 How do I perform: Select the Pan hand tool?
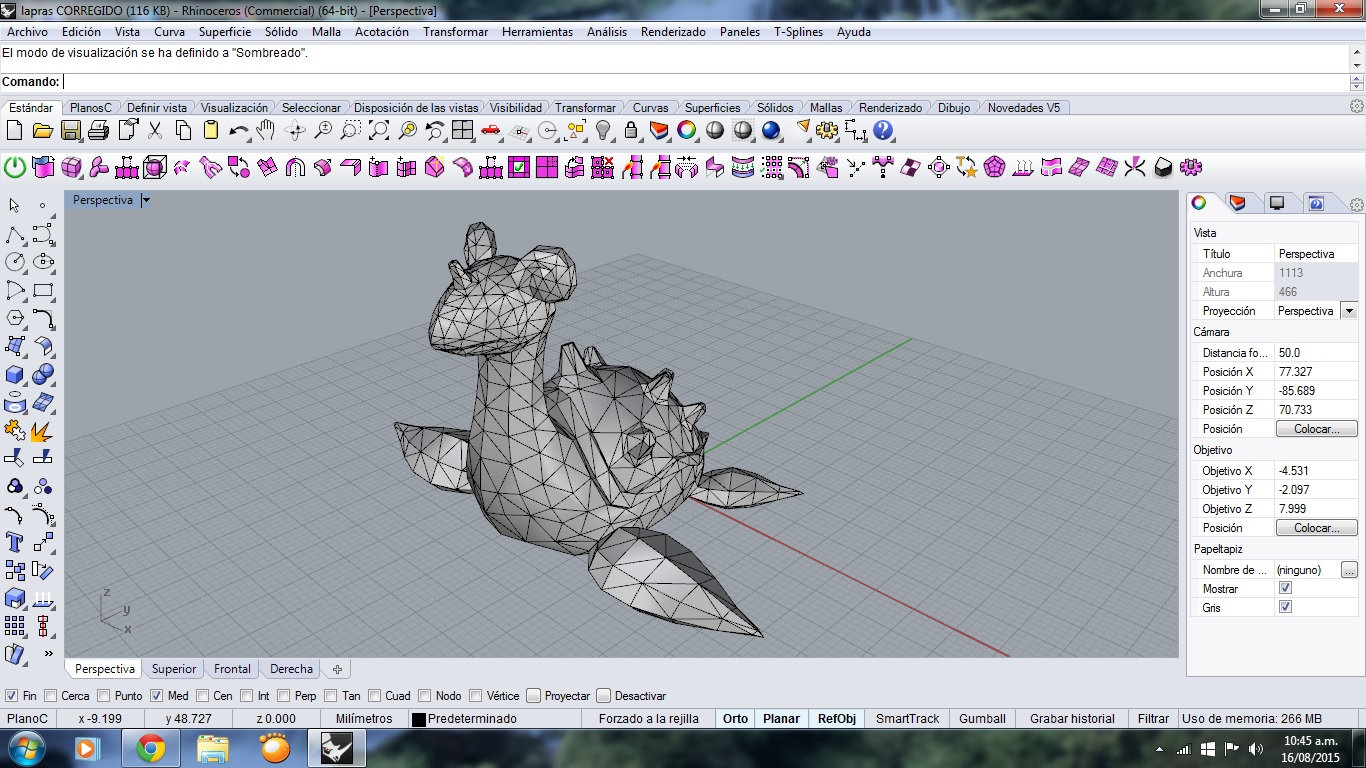pos(266,130)
